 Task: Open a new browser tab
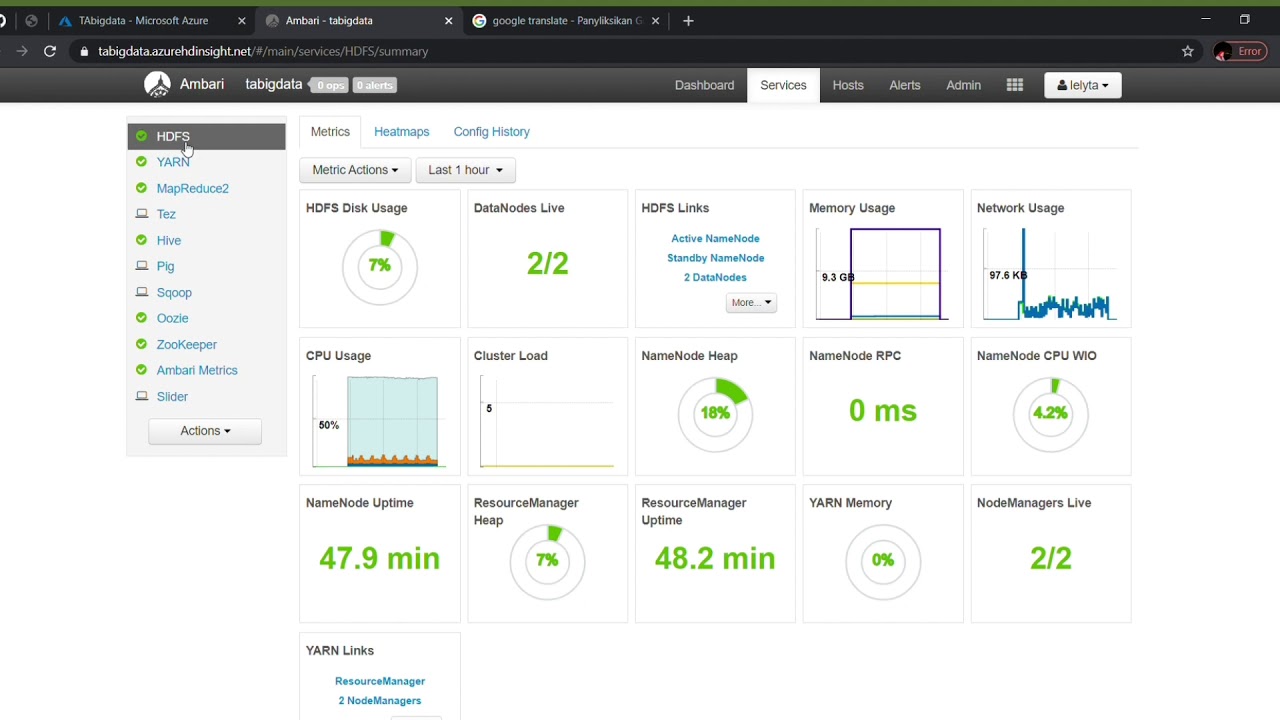(688, 20)
